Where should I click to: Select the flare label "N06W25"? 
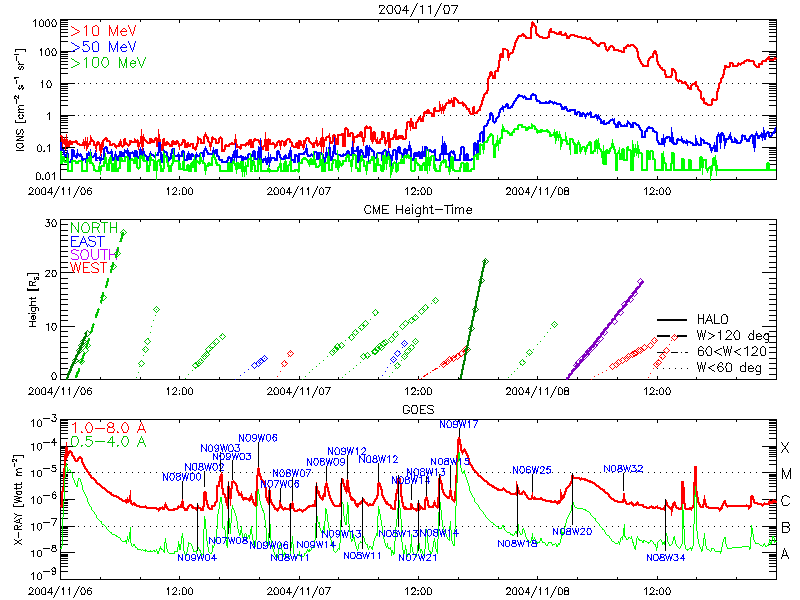[x=532, y=470]
